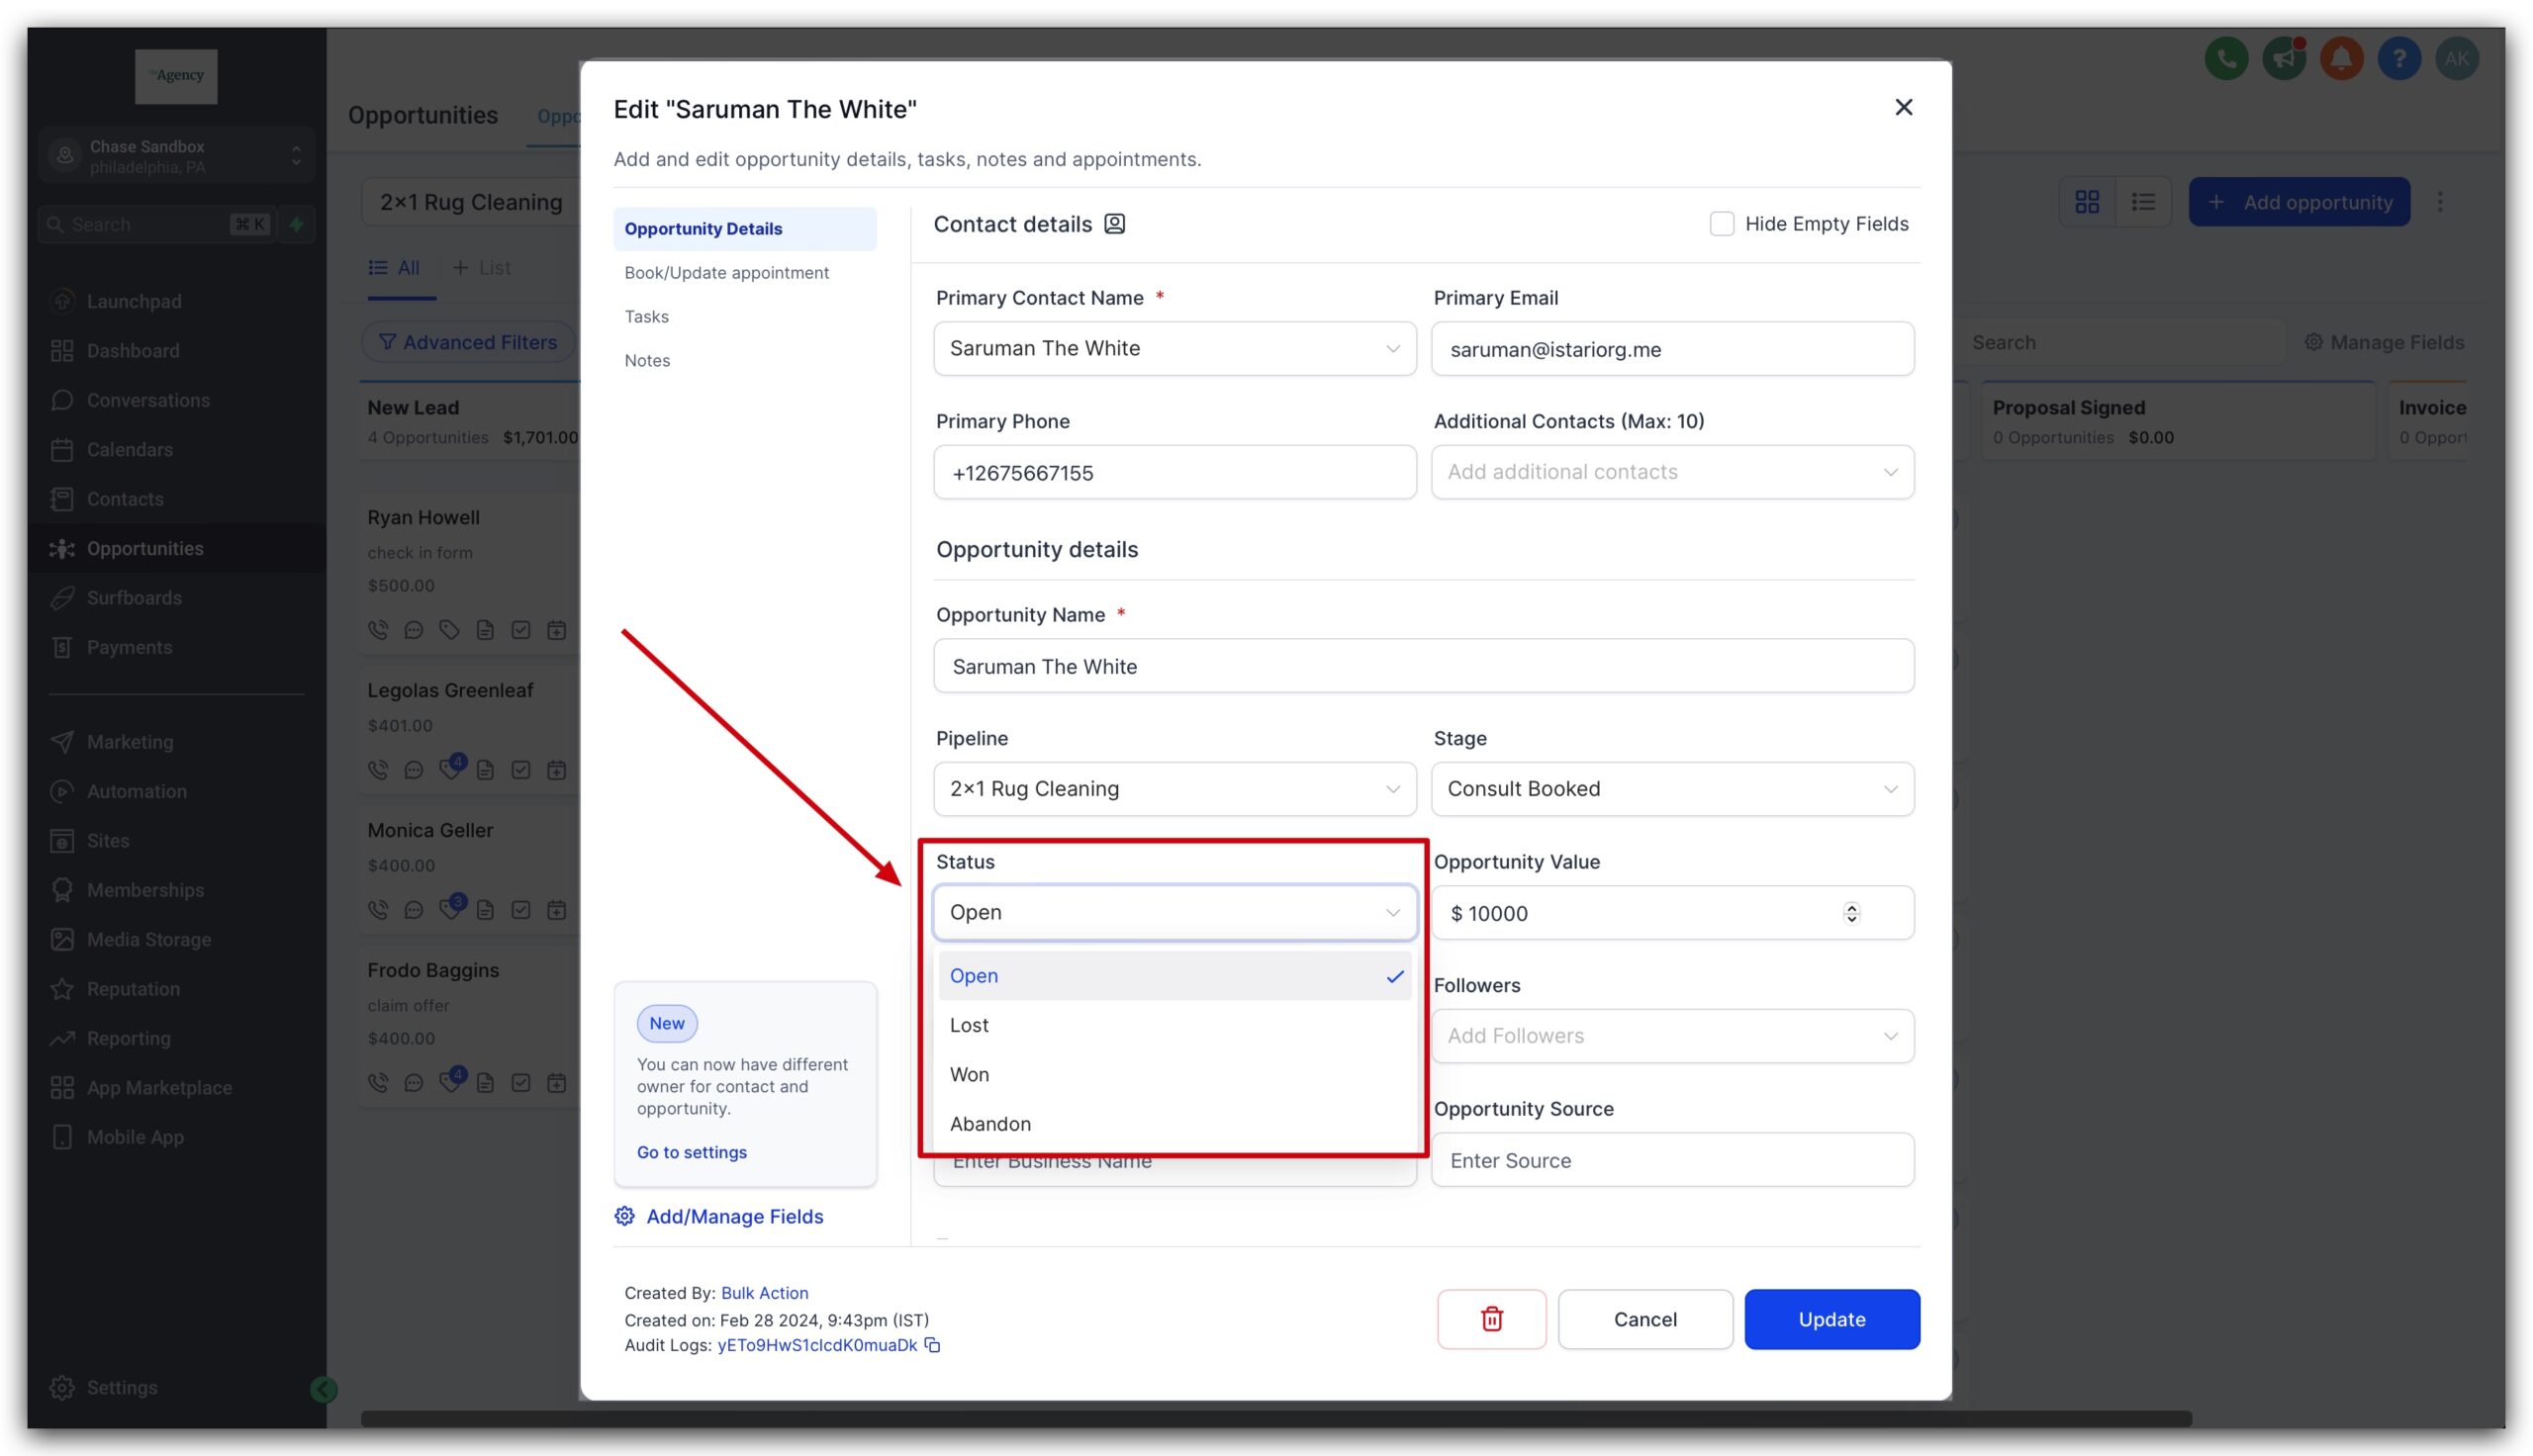The width and height of the screenshot is (2533, 1456).
Task: Open SMS conversation icon on Legolas Greenleaf card
Action: [414, 770]
